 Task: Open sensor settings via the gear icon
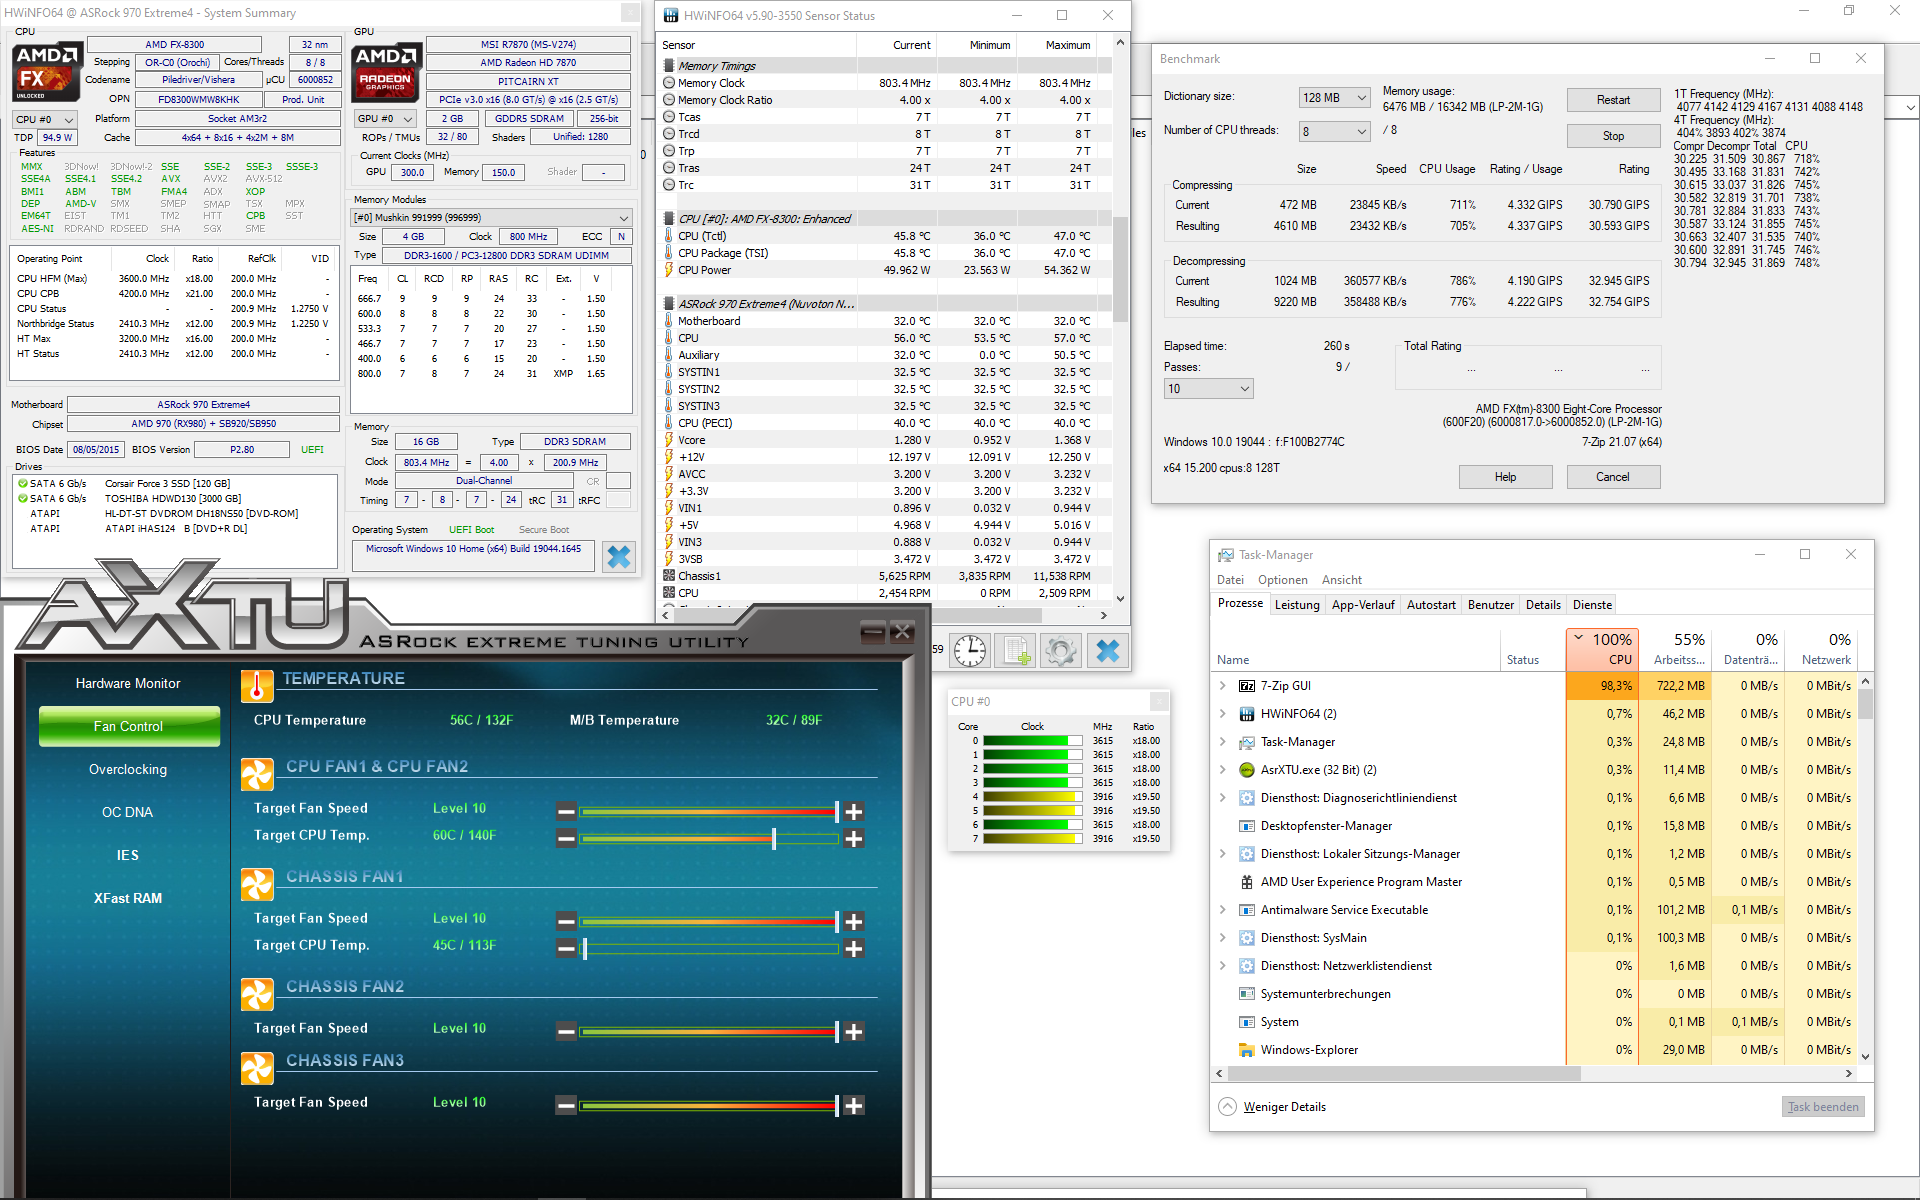(x=1061, y=651)
